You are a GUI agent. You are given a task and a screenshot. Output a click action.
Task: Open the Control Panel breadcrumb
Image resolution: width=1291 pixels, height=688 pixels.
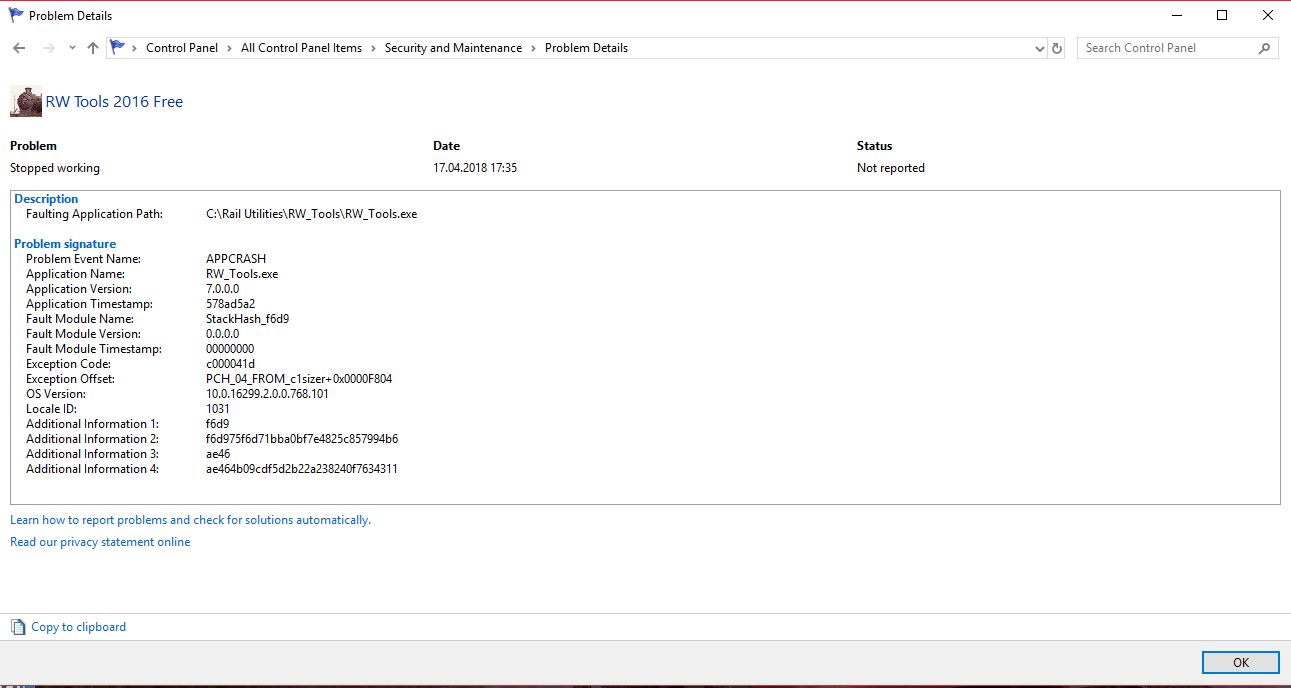click(x=182, y=48)
